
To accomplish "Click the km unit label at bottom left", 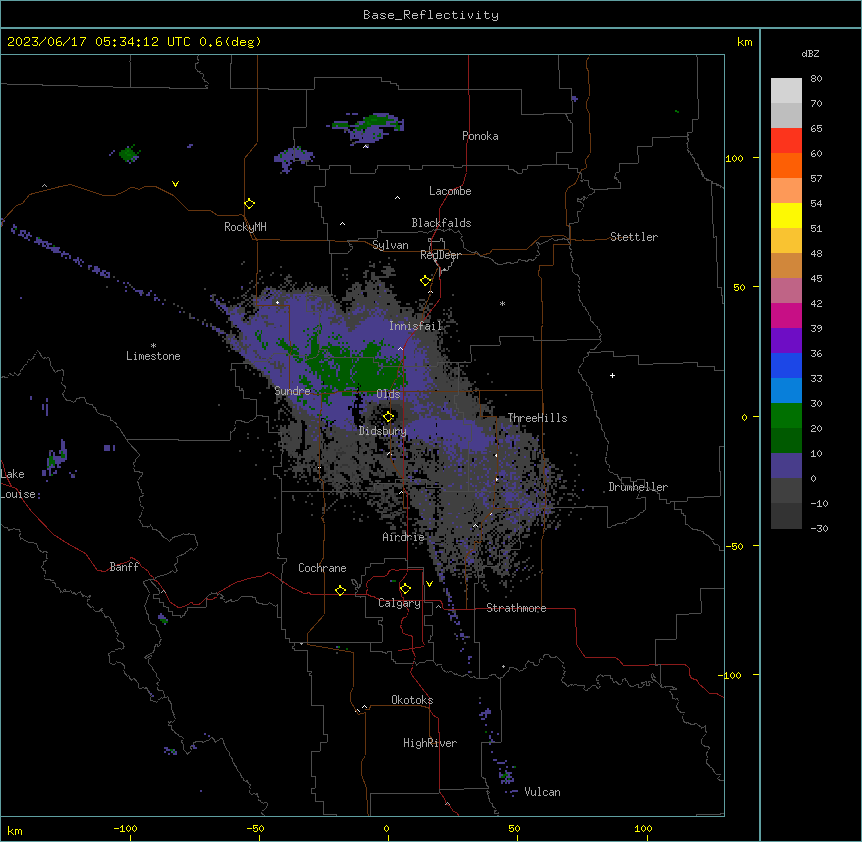I will point(15,830).
